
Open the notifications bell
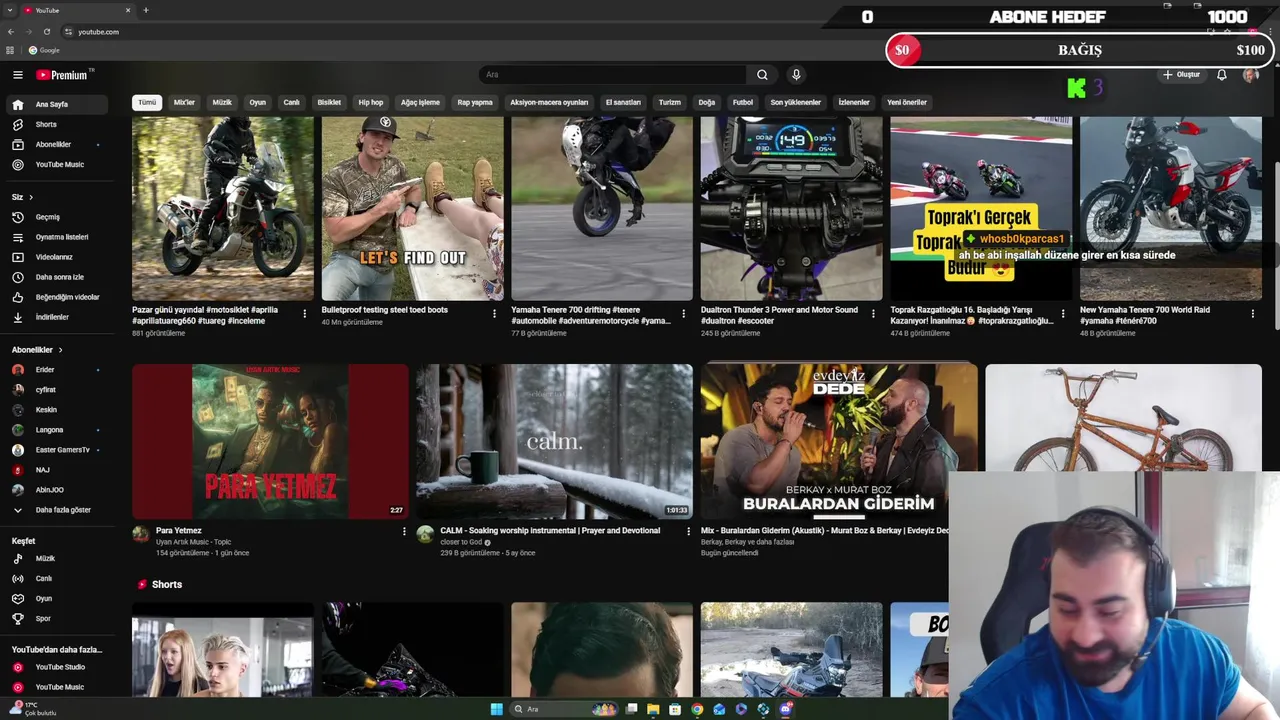pos(1221,75)
